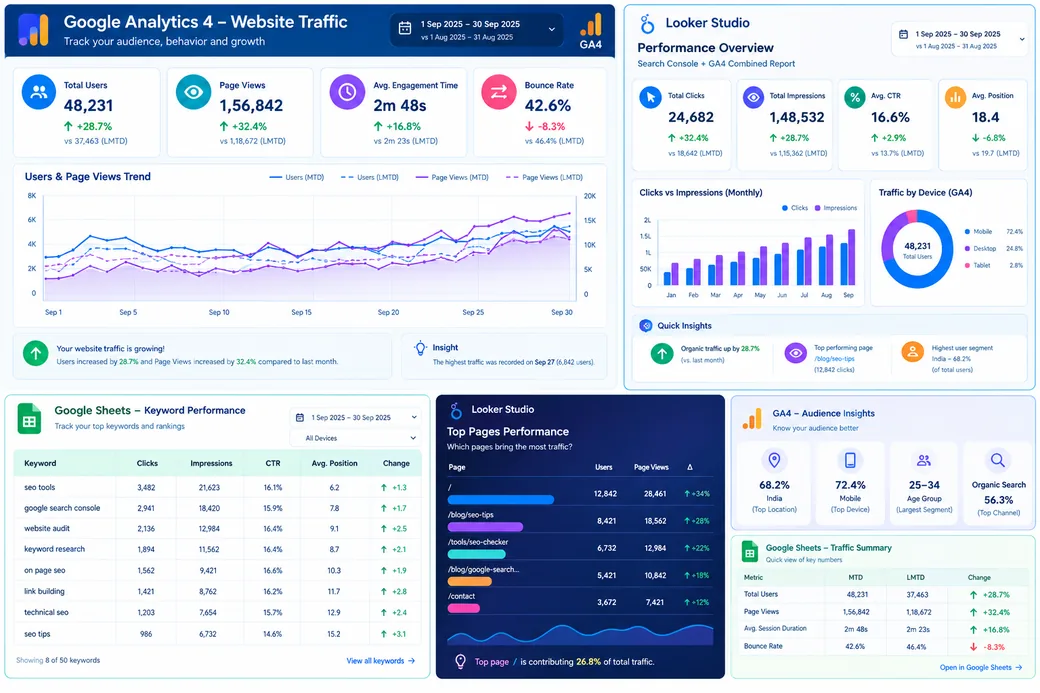Click the Top performing page eye icon
The image size is (1040, 693).
click(x=795, y=353)
